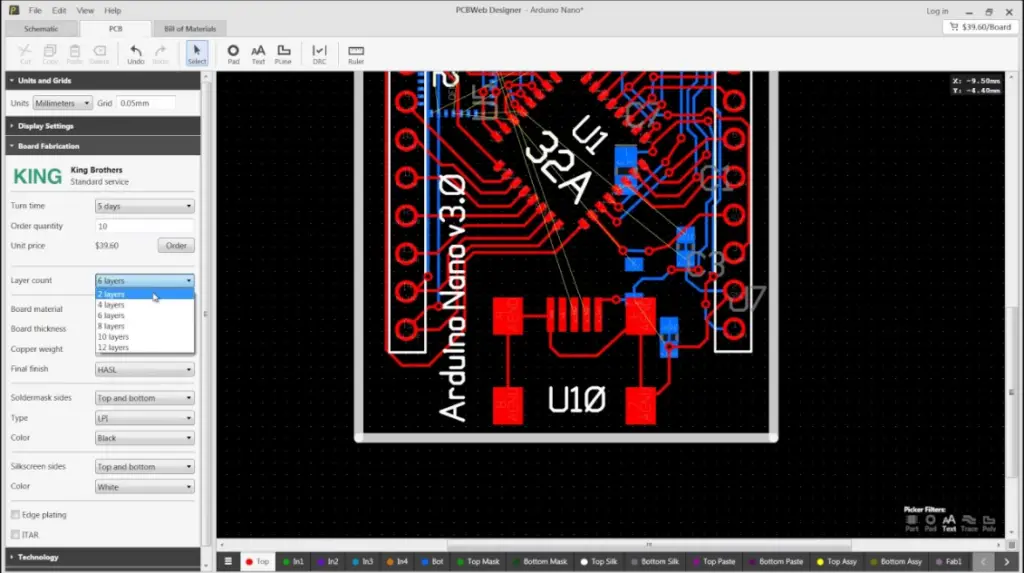
Task: Click the Delete icon in toolbar
Action: click(x=99, y=54)
